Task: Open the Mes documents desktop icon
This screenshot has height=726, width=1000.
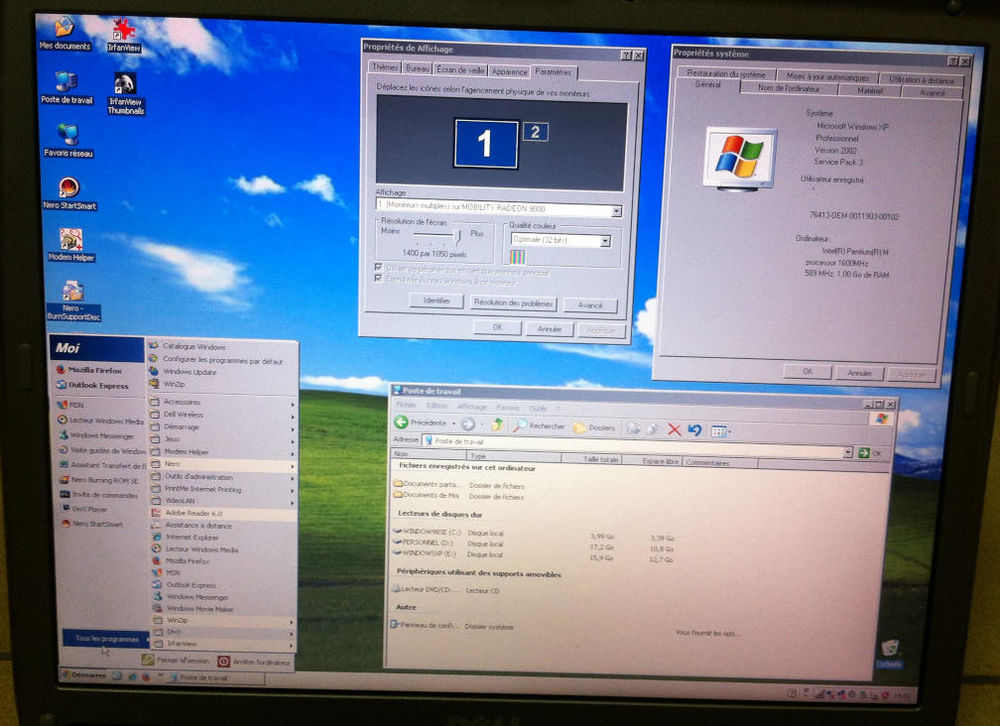Action: [x=64, y=33]
